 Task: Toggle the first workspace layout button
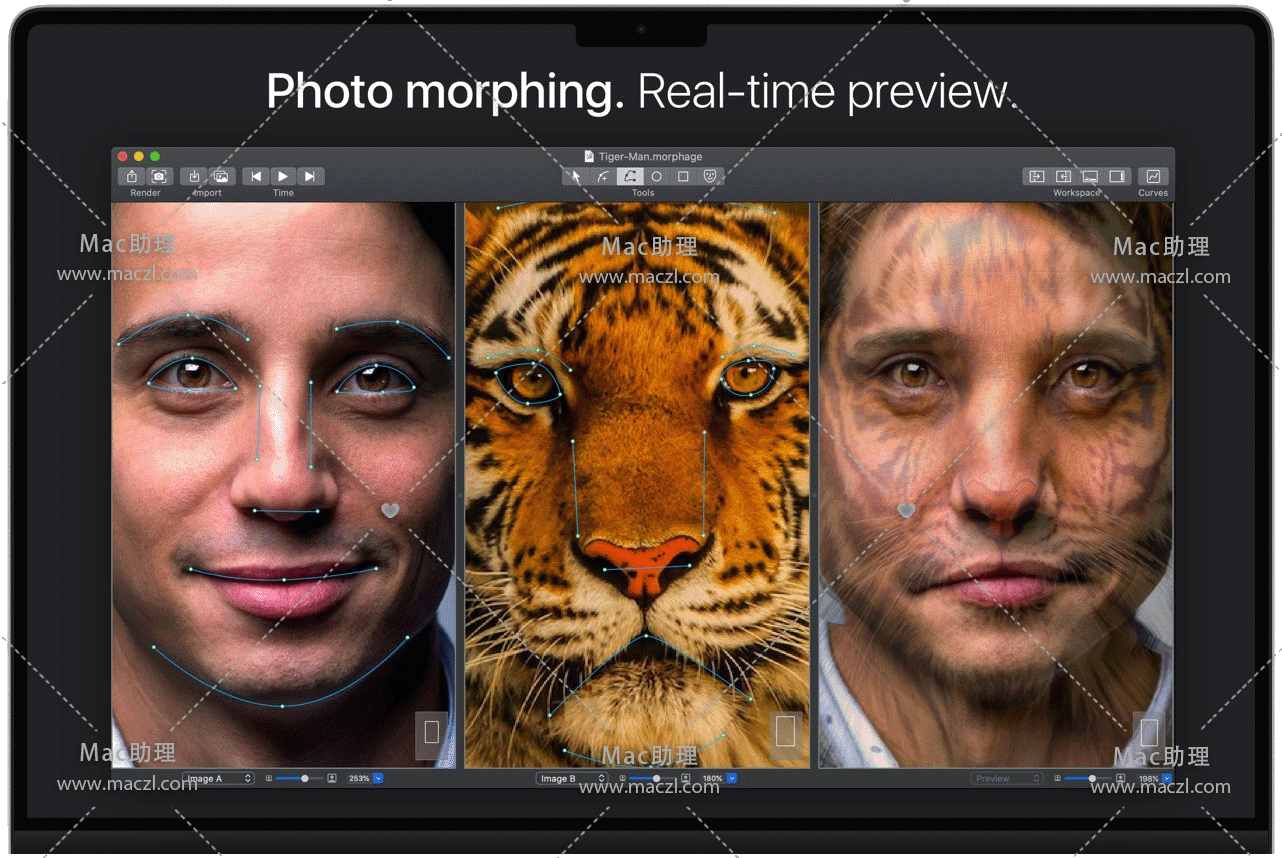tap(1036, 177)
